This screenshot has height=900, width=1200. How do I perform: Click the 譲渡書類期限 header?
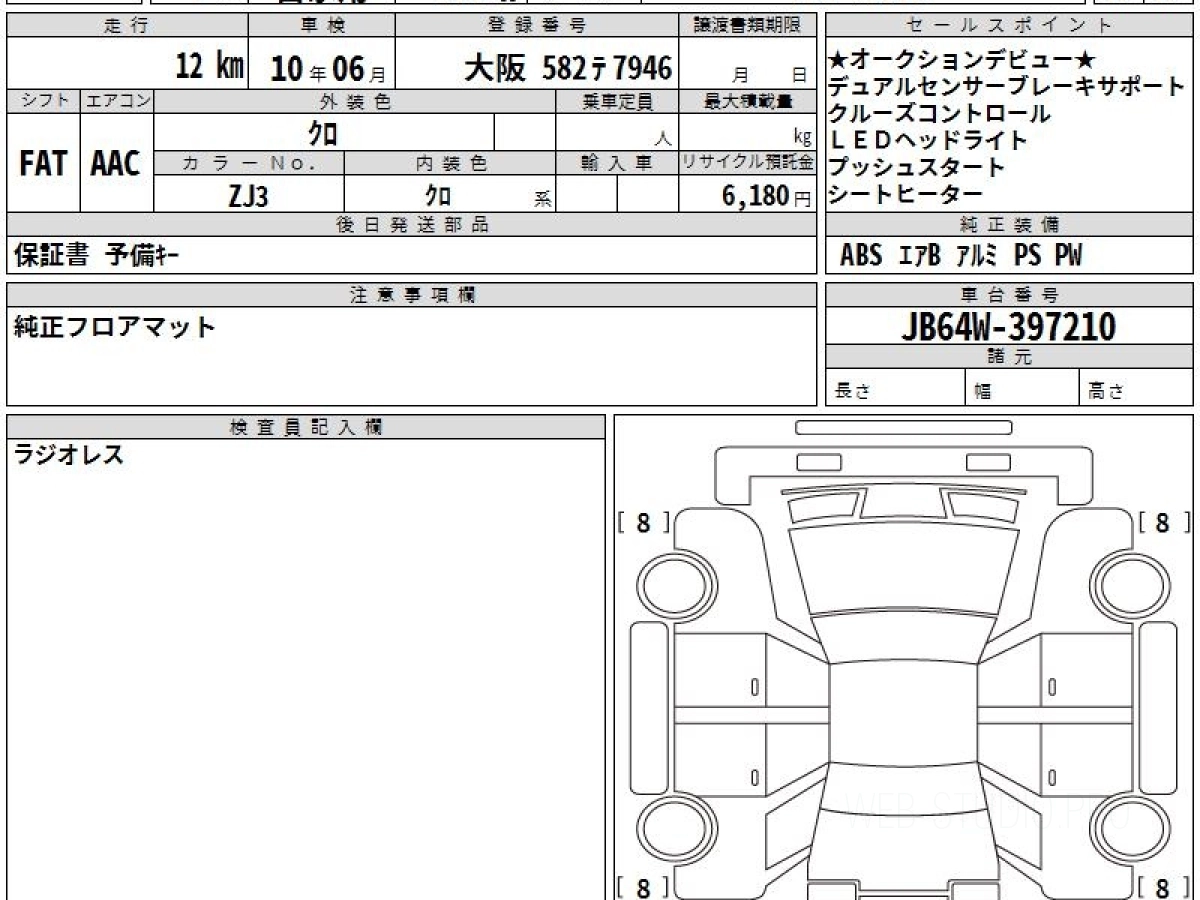pos(749,26)
